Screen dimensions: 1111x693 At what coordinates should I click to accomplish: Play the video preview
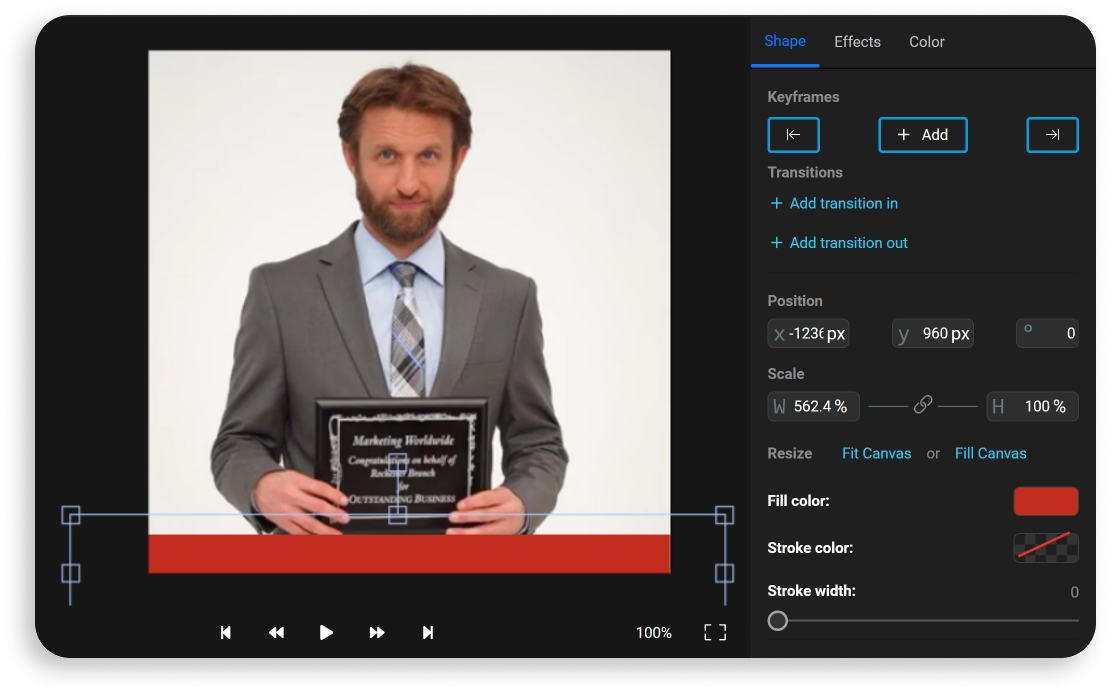(x=326, y=632)
